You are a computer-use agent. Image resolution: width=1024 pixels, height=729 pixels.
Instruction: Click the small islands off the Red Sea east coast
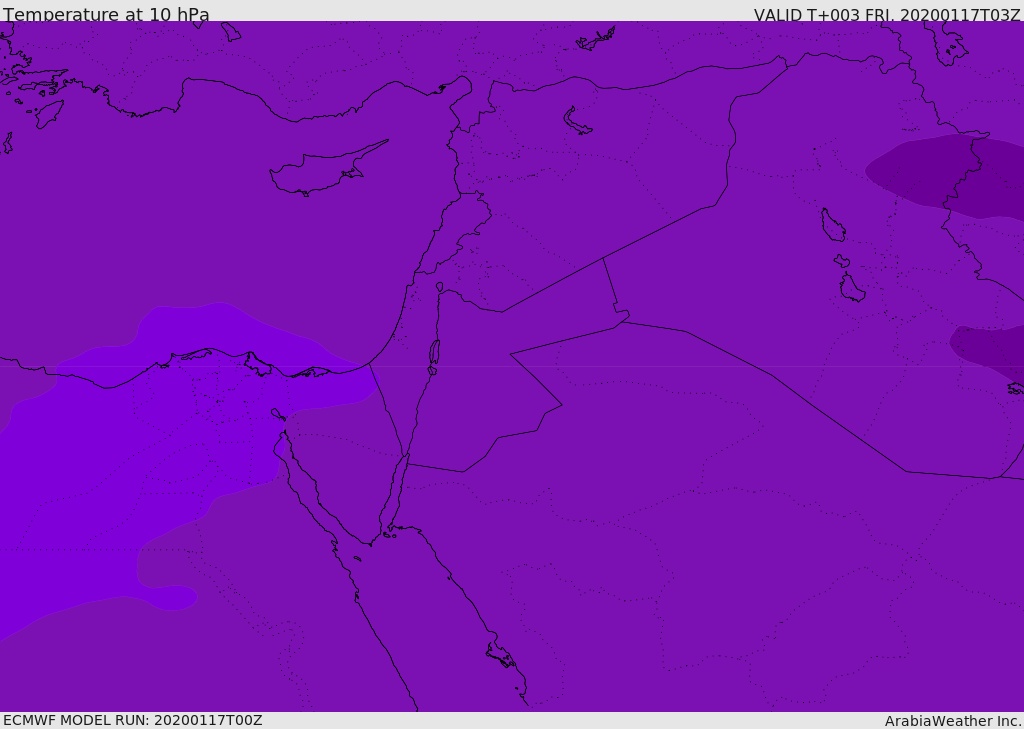click(500, 656)
